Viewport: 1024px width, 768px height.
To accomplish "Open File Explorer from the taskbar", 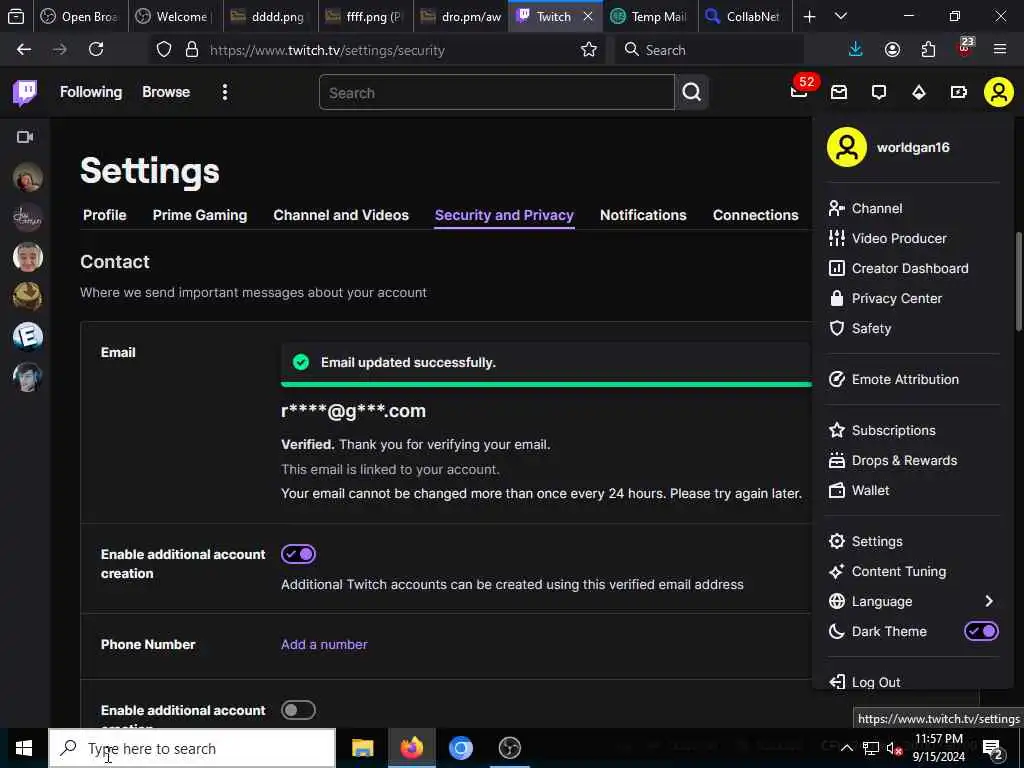I will (x=362, y=748).
